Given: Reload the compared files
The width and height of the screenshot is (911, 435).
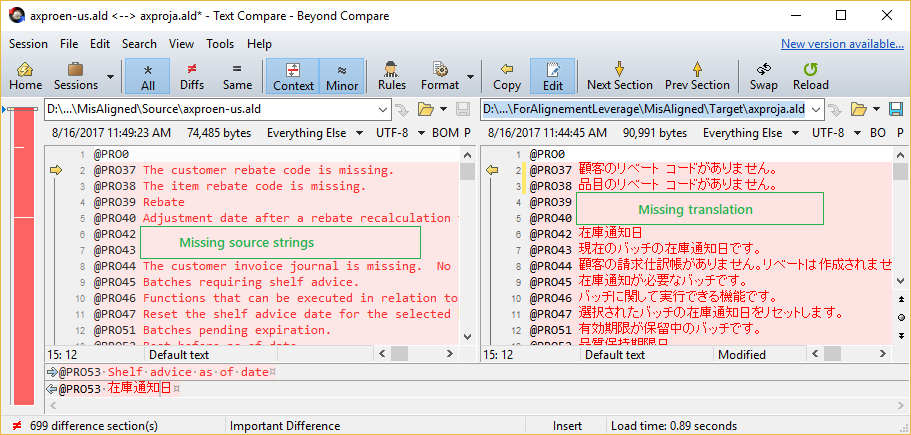Looking at the screenshot, I should tap(810, 76).
